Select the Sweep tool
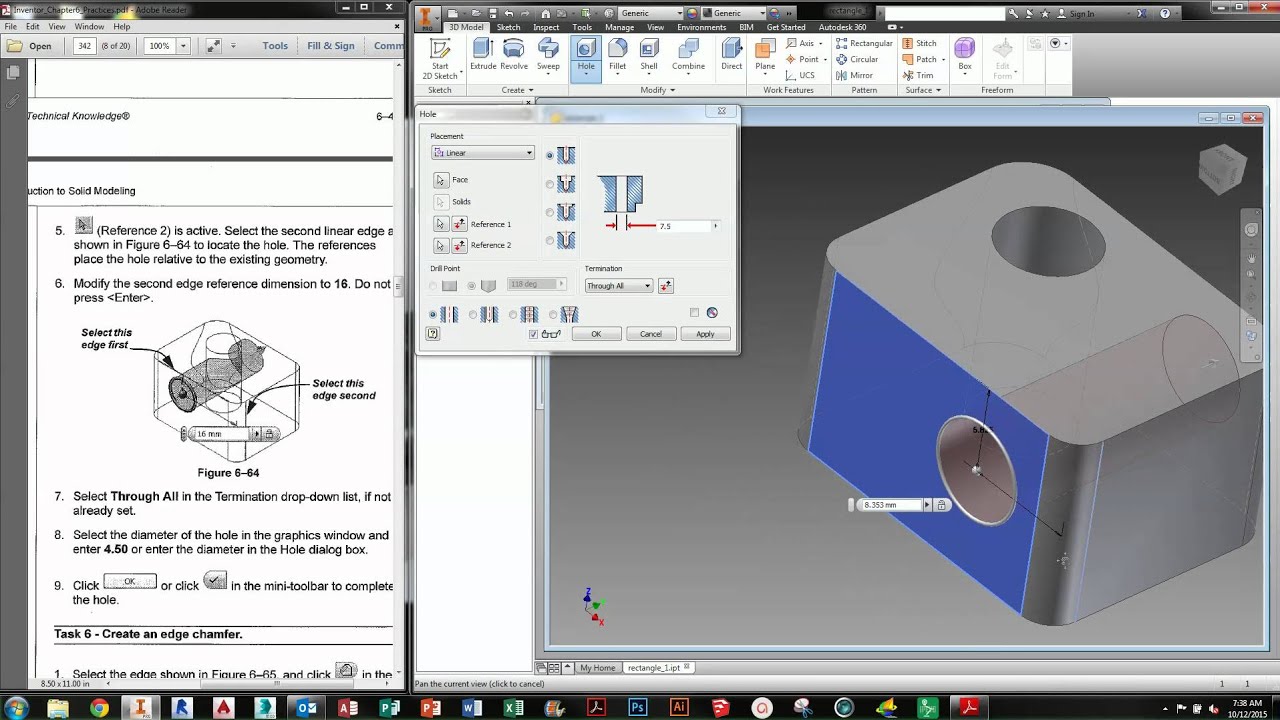This screenshot has width=1280, height=720. (548, 55)
